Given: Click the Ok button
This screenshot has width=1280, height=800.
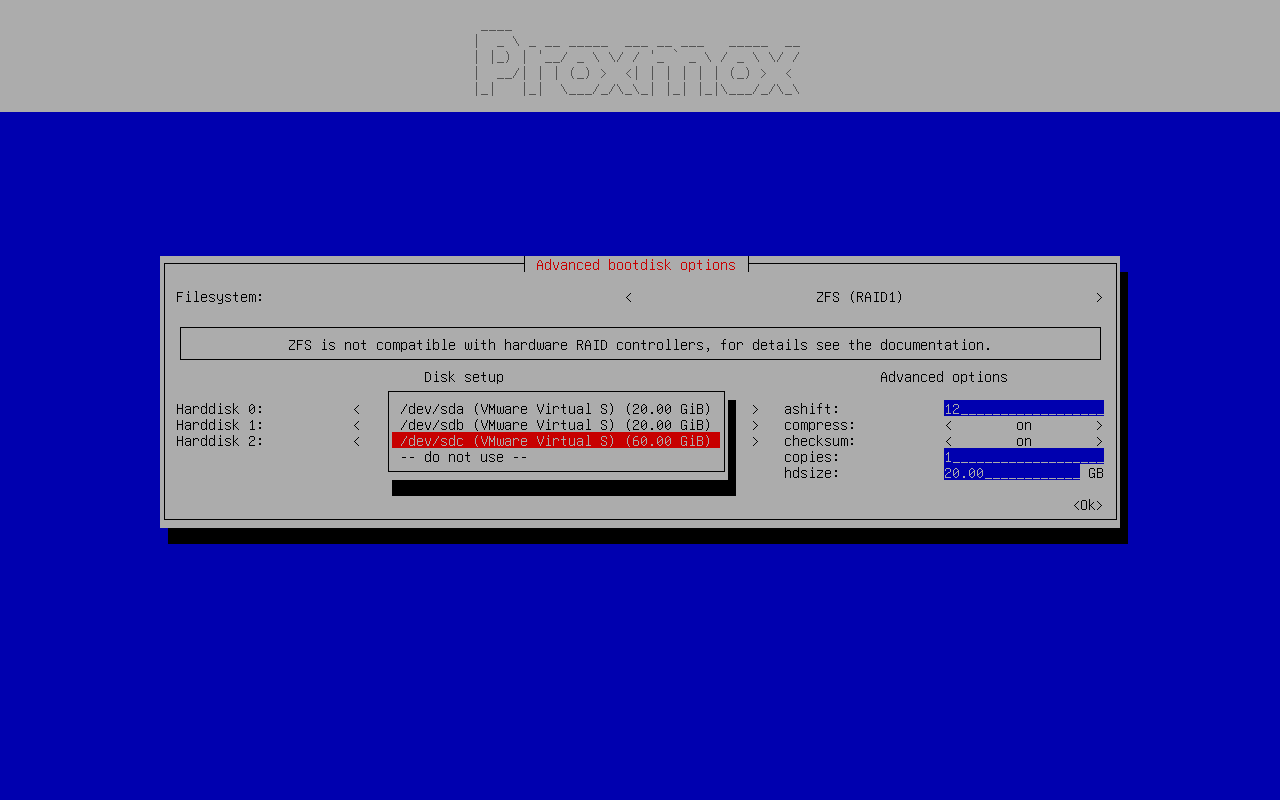Looking at the screenshot, I should (x=1088, y=505).
